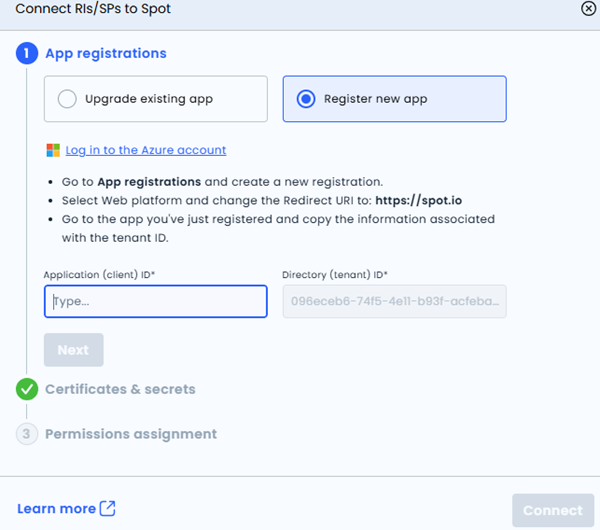Click the Directory (tenant) ID field
Screen dimensions: 600x530
coord(394,301)
